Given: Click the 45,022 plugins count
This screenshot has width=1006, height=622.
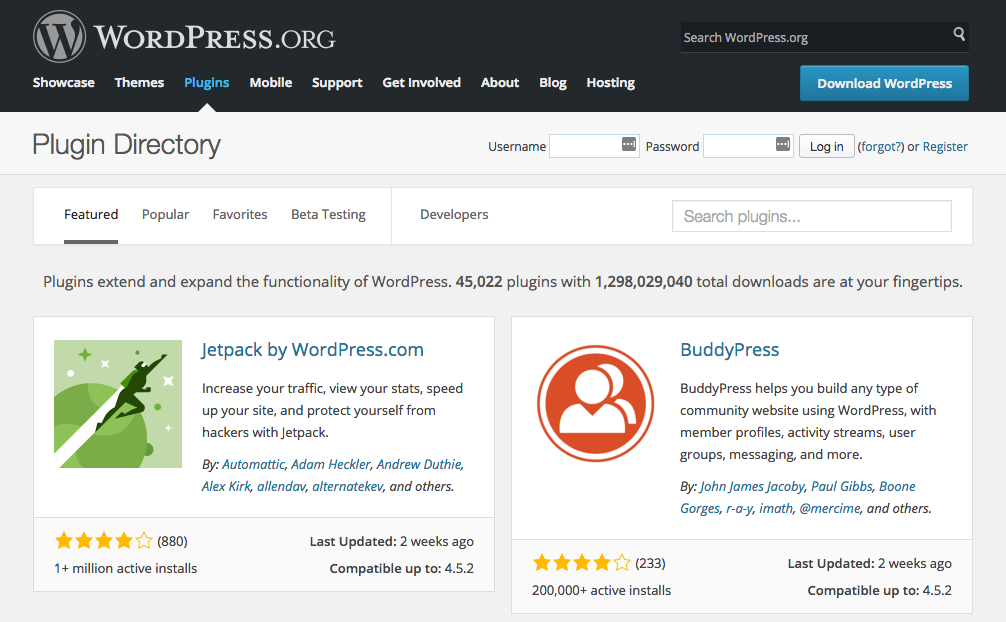Looking at the screenshot, I should coord(479,282).
